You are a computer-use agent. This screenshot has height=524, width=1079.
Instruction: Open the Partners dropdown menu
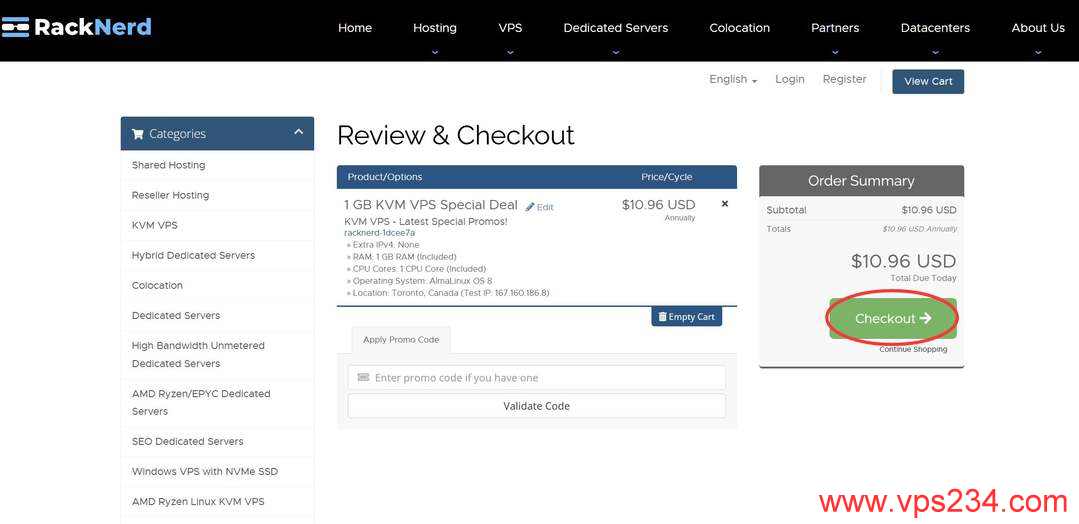tap(835, 28)
